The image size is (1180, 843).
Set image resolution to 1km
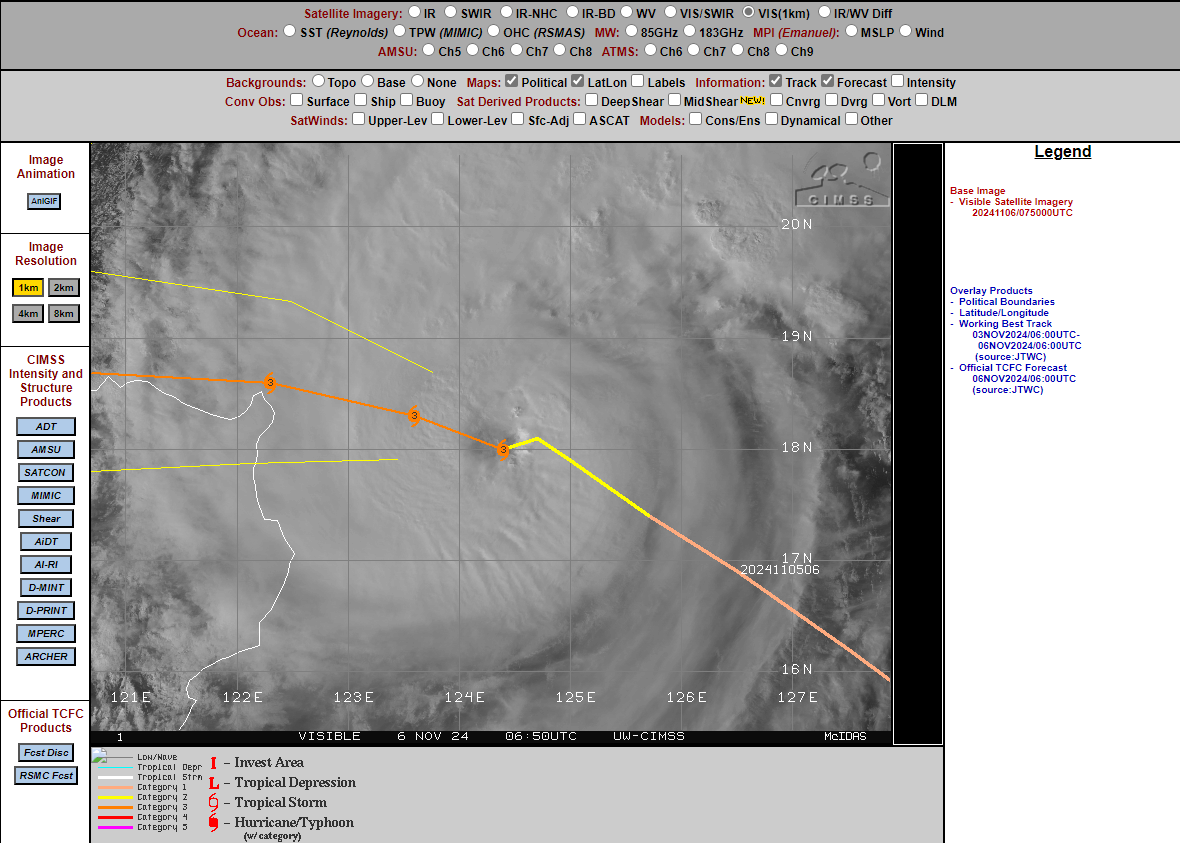(x=28, y=288)
